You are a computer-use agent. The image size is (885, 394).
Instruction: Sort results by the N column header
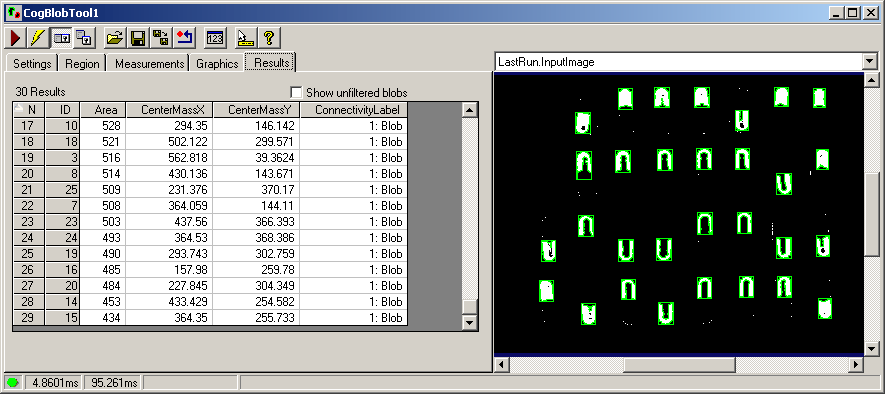pyautogui.click(x=29, y=110)
